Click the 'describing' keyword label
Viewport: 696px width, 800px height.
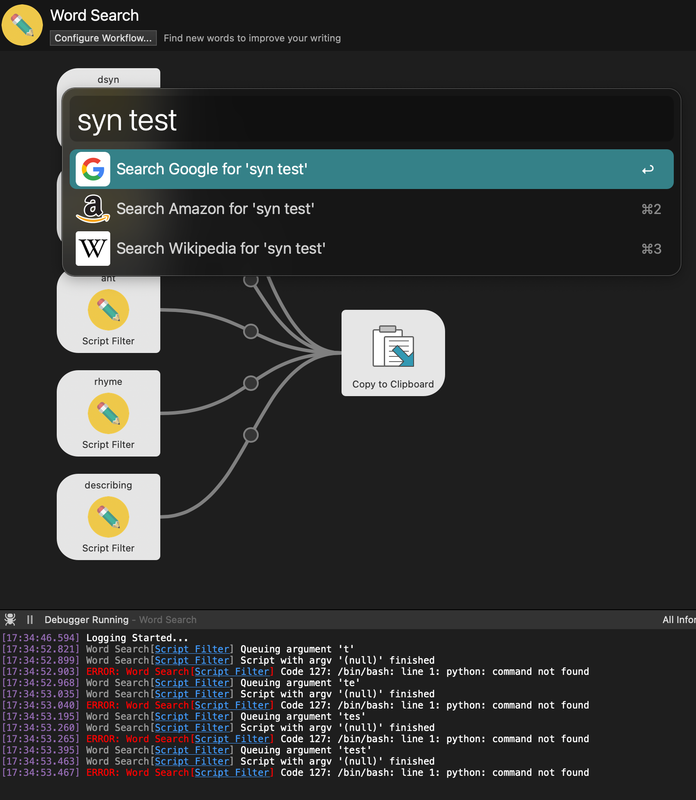coord(108,485)
